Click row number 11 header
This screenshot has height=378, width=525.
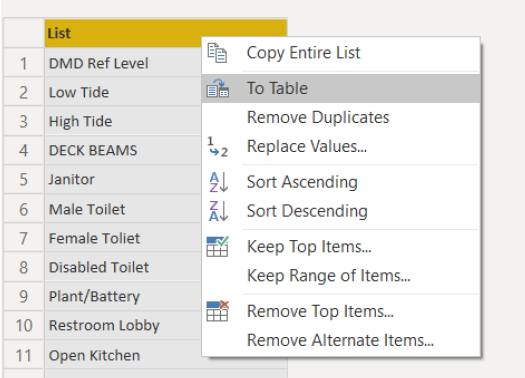23,355
